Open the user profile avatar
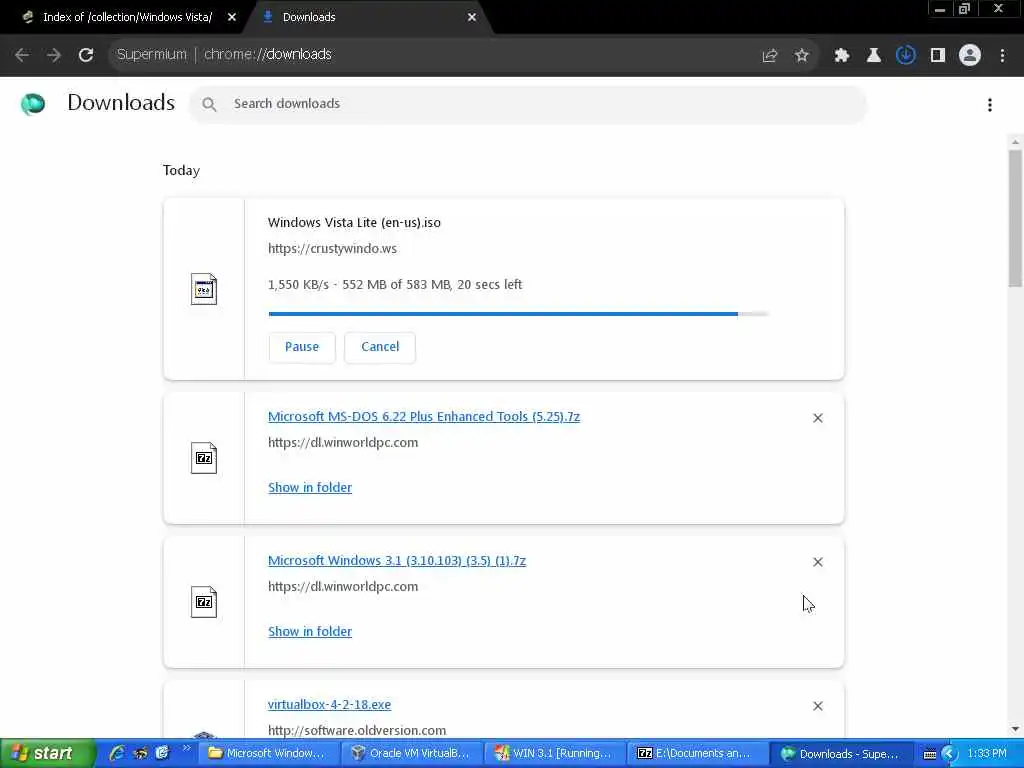Image resolution: width=1024 pixels, height=768 pixels. click(x=970, y=56)
